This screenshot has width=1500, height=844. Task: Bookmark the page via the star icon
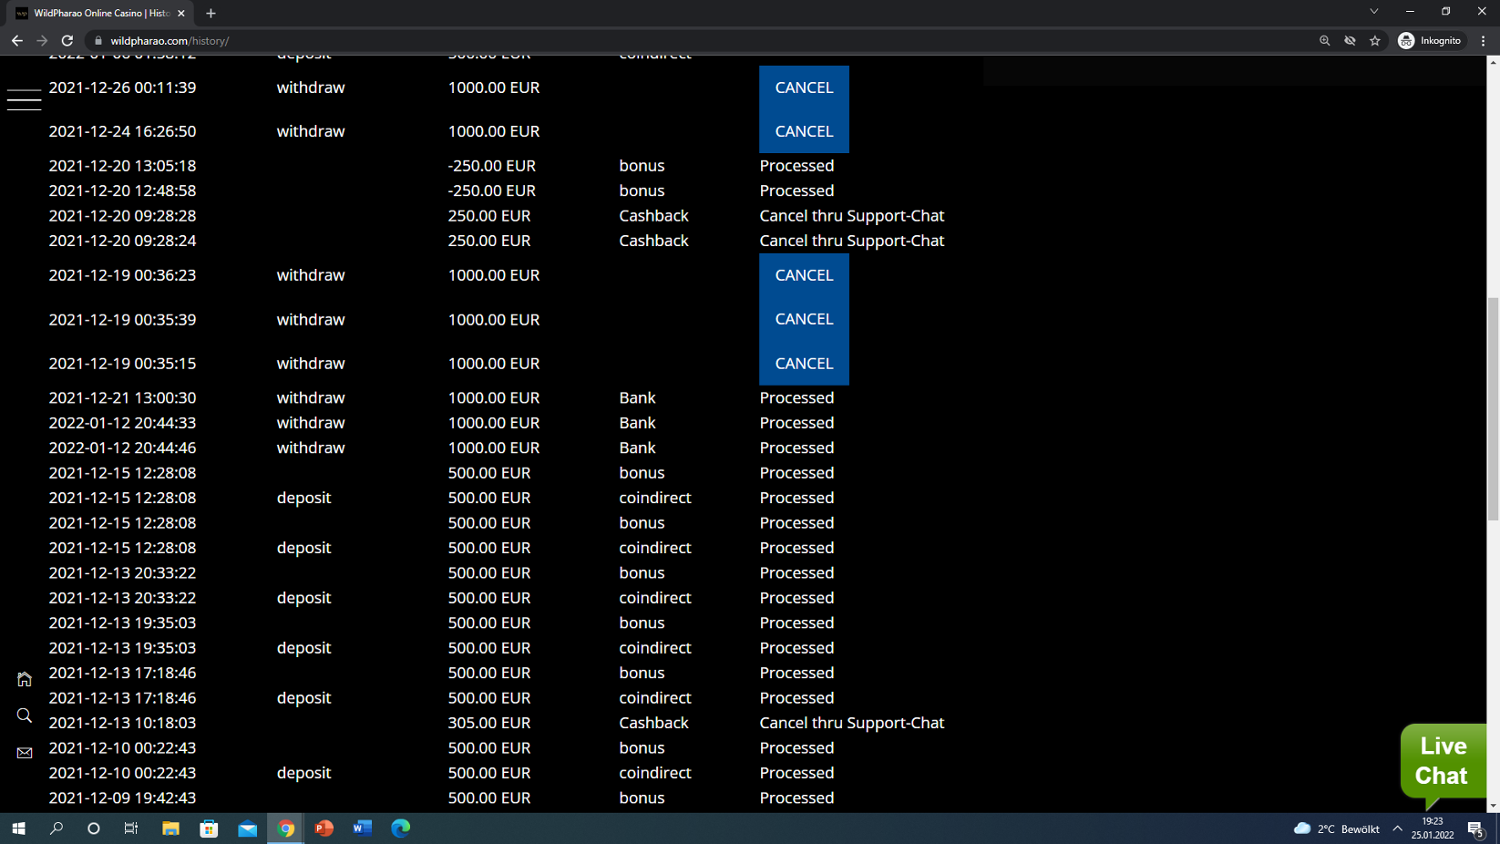[x=1375, y=41]
